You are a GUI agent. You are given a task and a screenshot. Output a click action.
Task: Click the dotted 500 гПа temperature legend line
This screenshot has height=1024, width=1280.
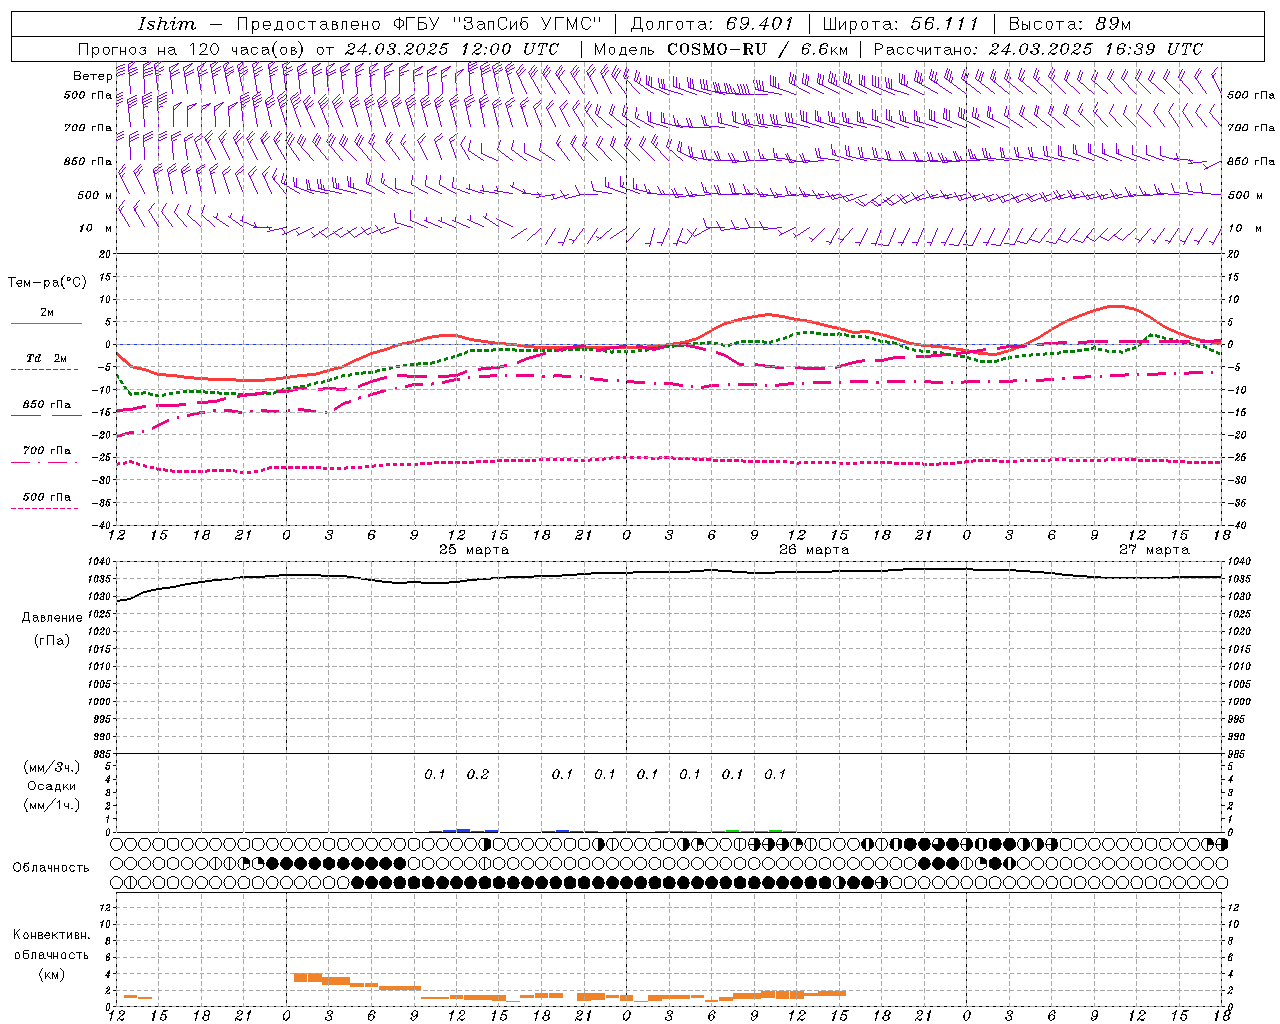pyautogui.click(x=45, y=509)
